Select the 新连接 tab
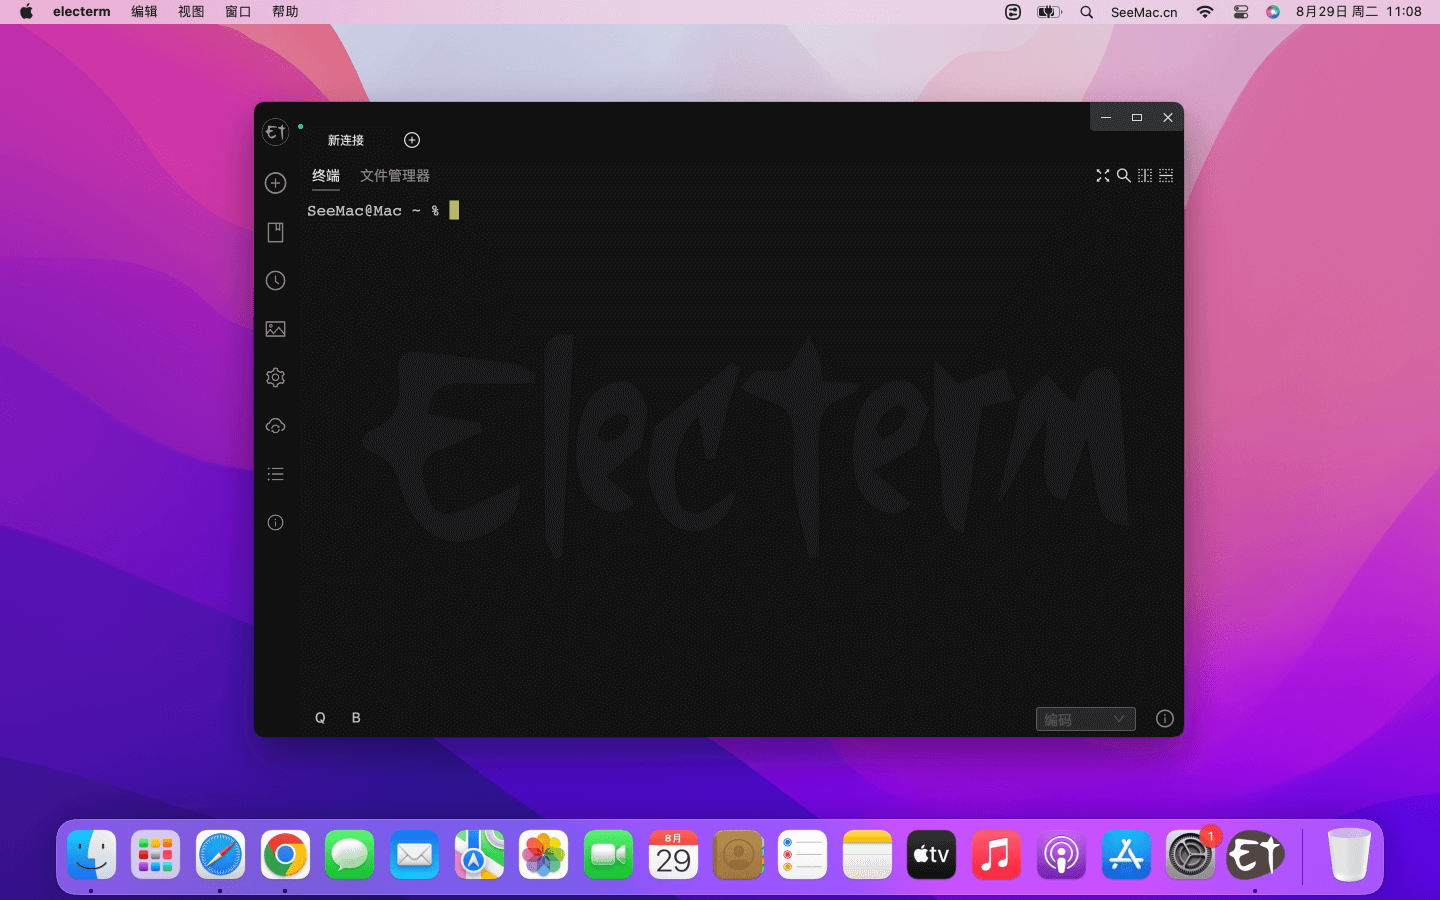1440x900 pixels. pos(346,140)
